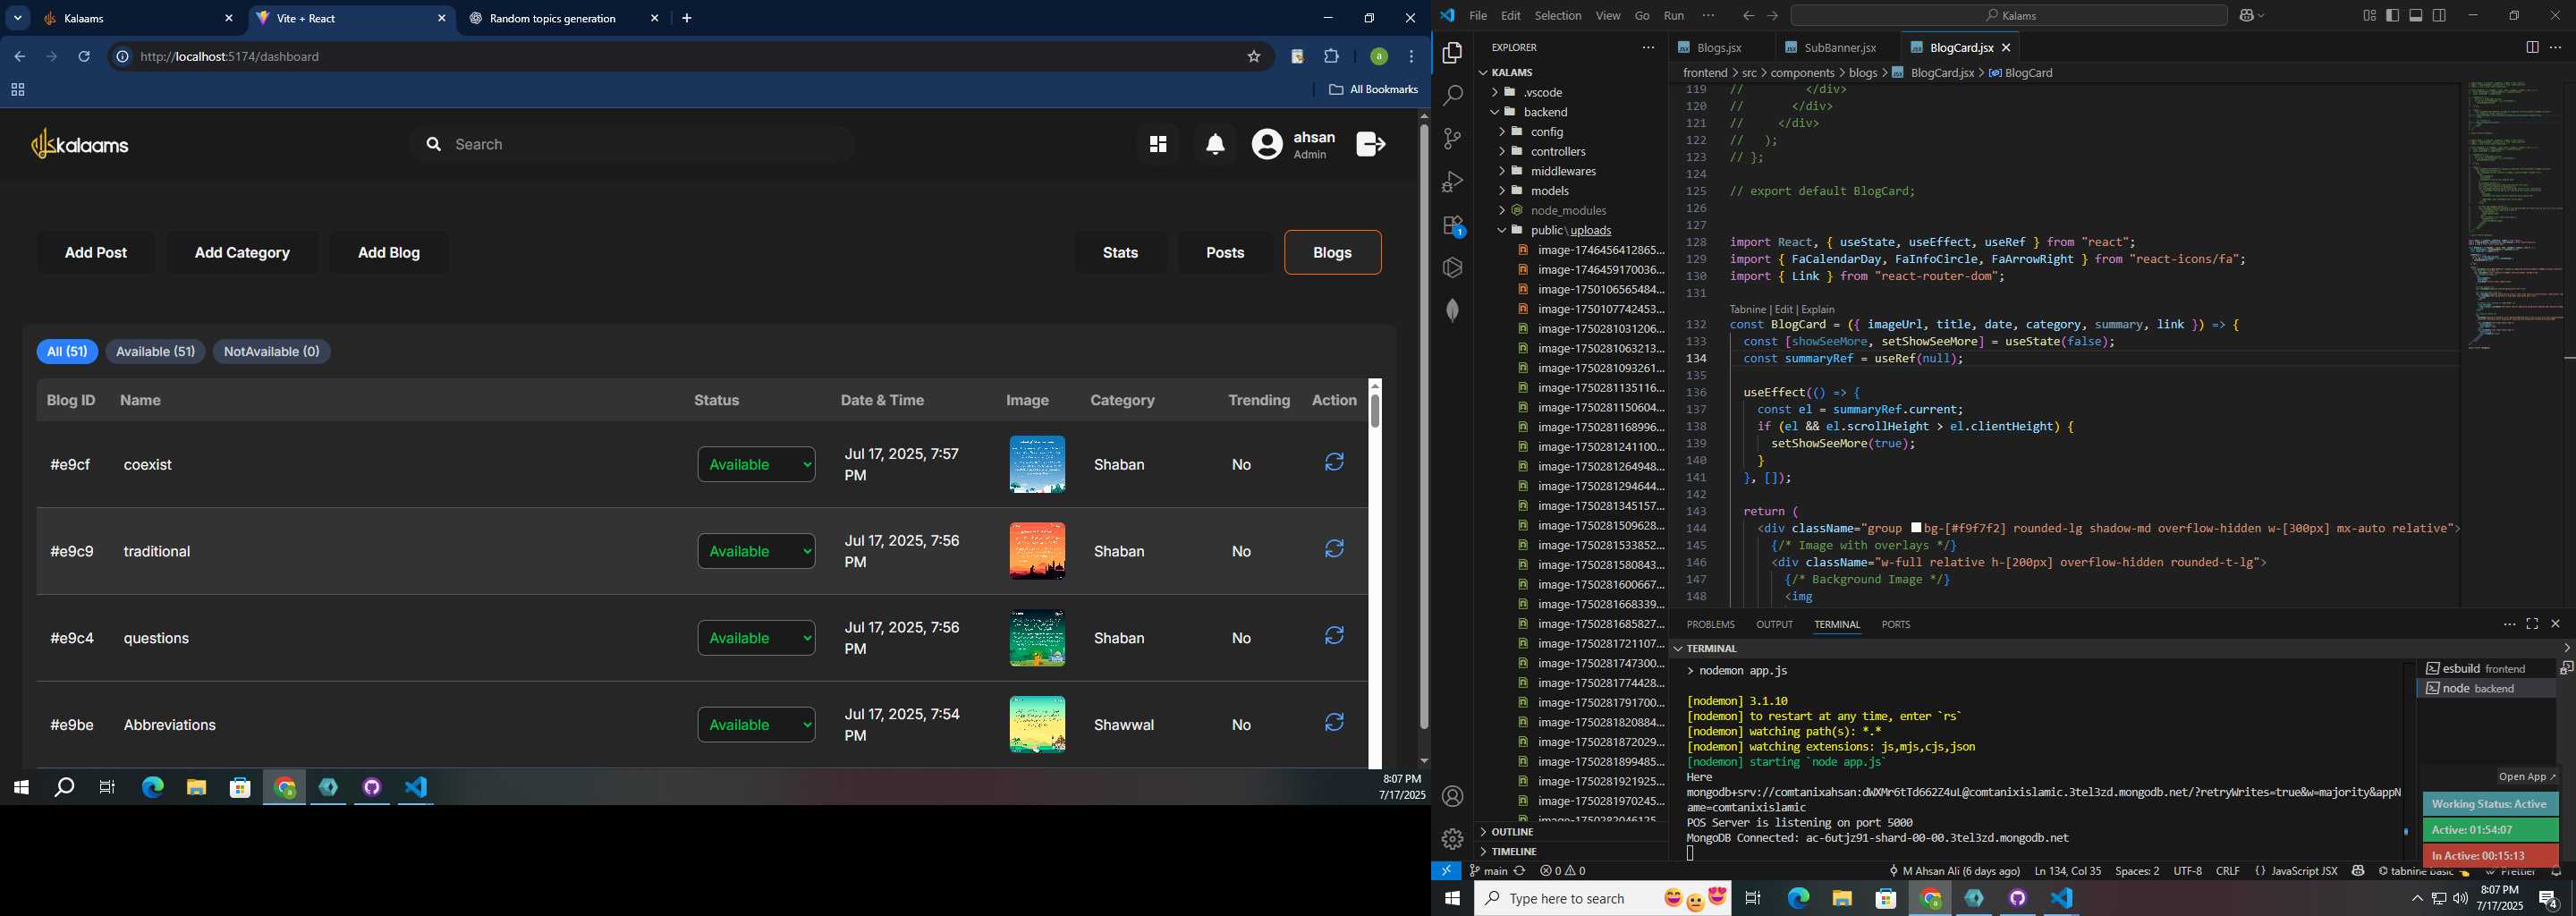Select node backend terminal entry

click(2485, 688)
